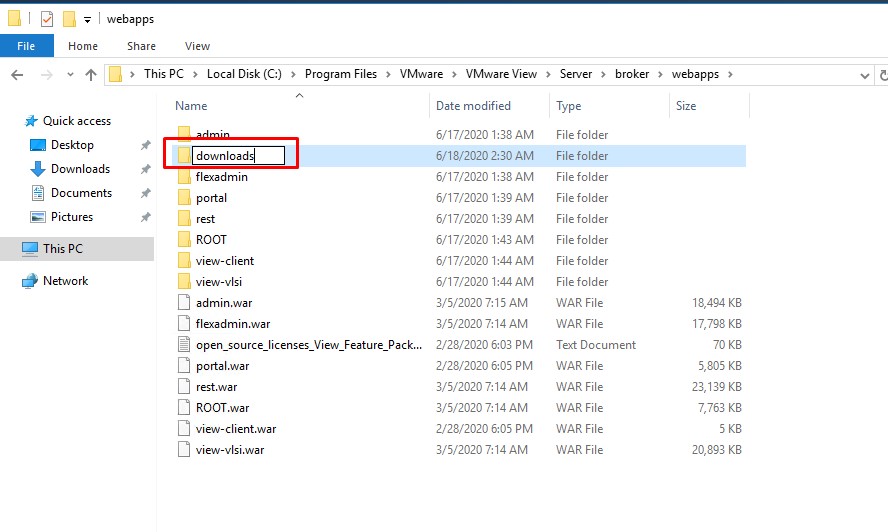The width and height of the screenshot is (888, 532).
Task: Expand the address bar history dropdown
Action: click(x=865, y=75)
